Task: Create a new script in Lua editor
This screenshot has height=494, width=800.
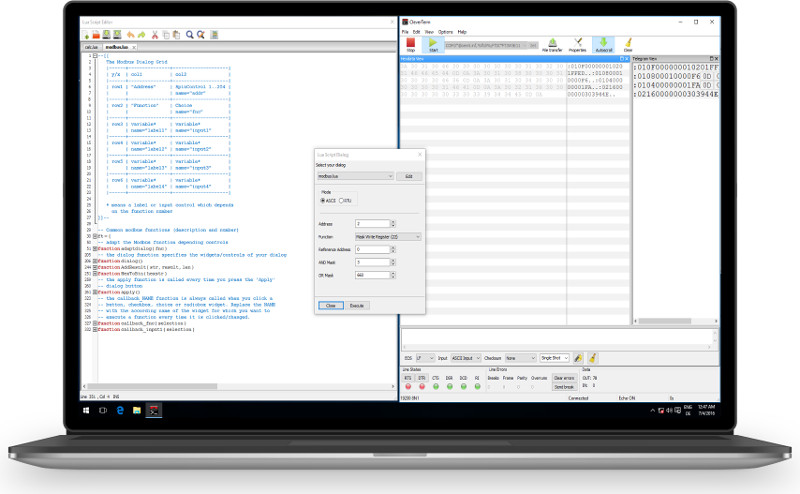Action: tap(86, 35)
